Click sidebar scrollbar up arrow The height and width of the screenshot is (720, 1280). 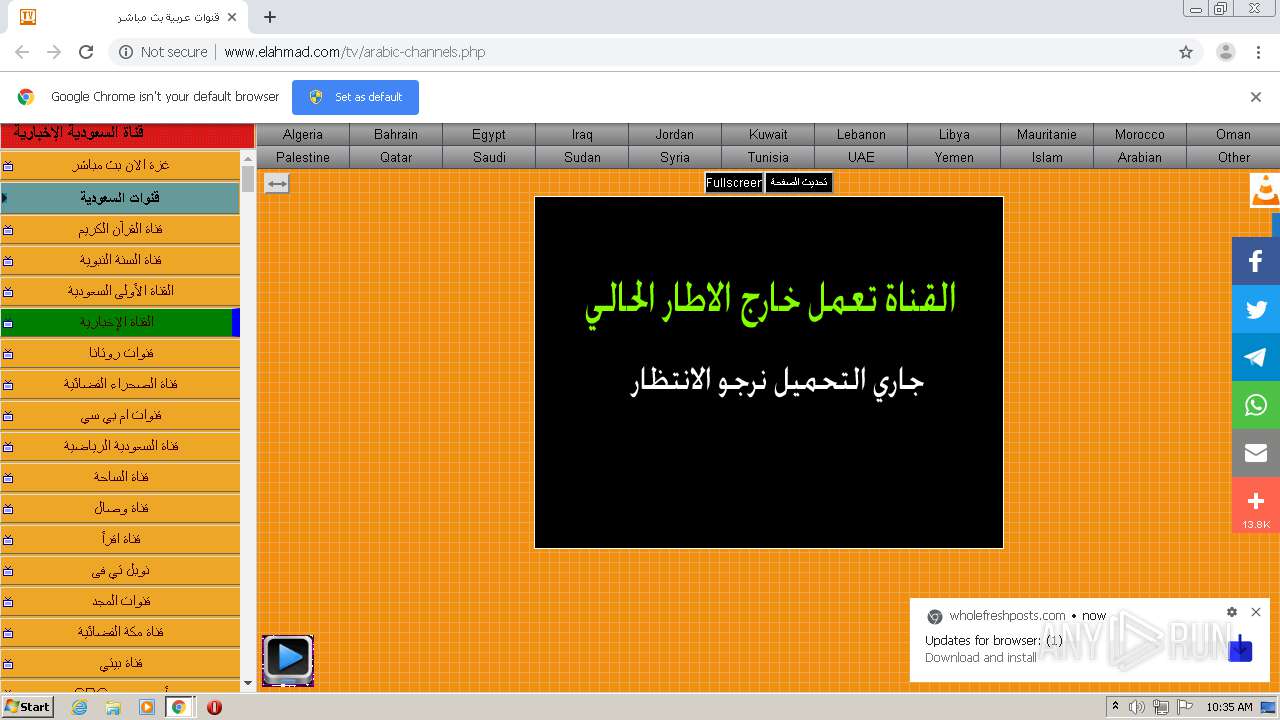tap(248, 158)
